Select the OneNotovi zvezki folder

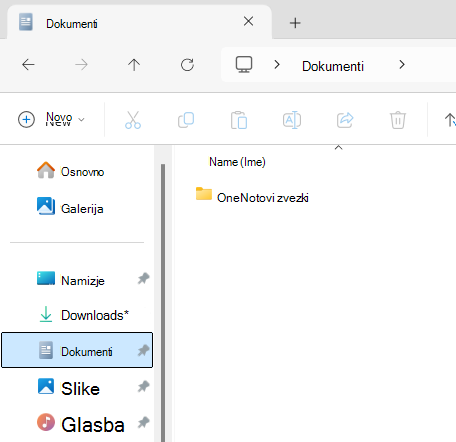coord(252,196)
